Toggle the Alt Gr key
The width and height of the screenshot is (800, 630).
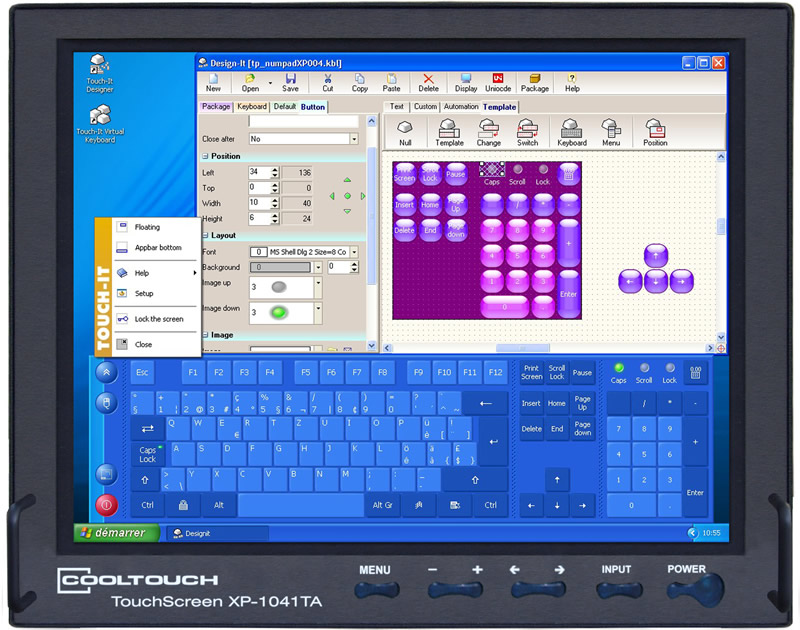(x=382, y=505)
